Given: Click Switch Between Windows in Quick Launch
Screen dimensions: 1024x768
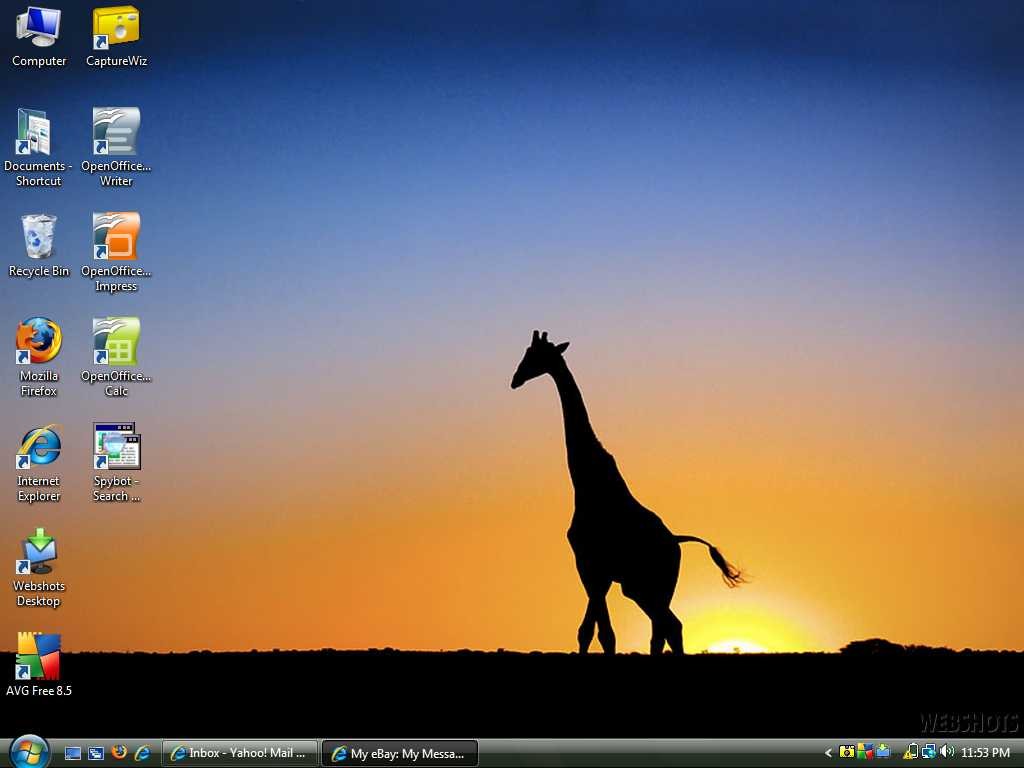Looking at the screenshot, I should tap(96, 753).
